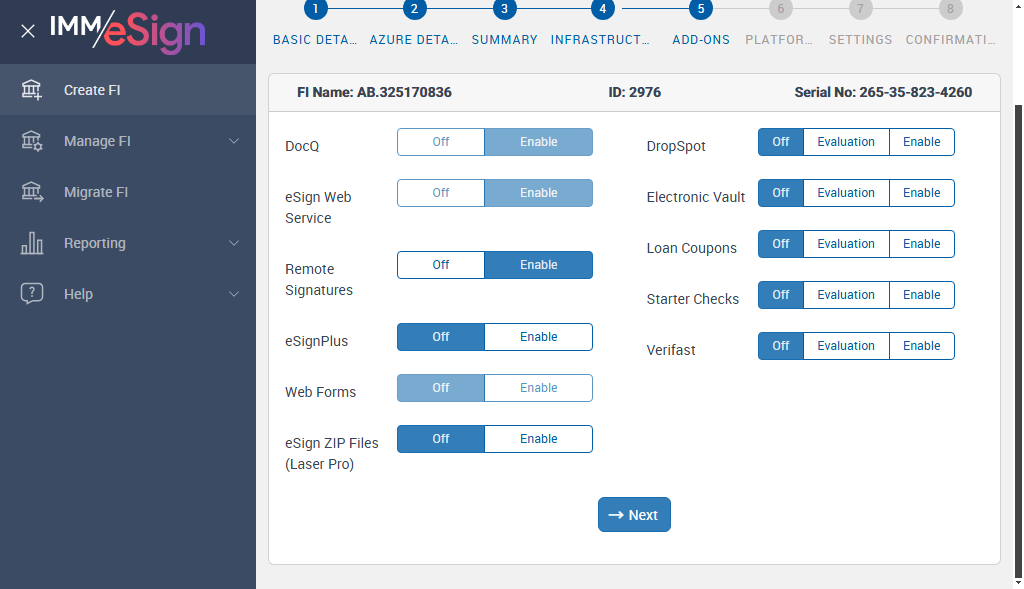Open Manage FI menu item
The height and width of the screenshot is (589, 1024).
pos(128,140)
